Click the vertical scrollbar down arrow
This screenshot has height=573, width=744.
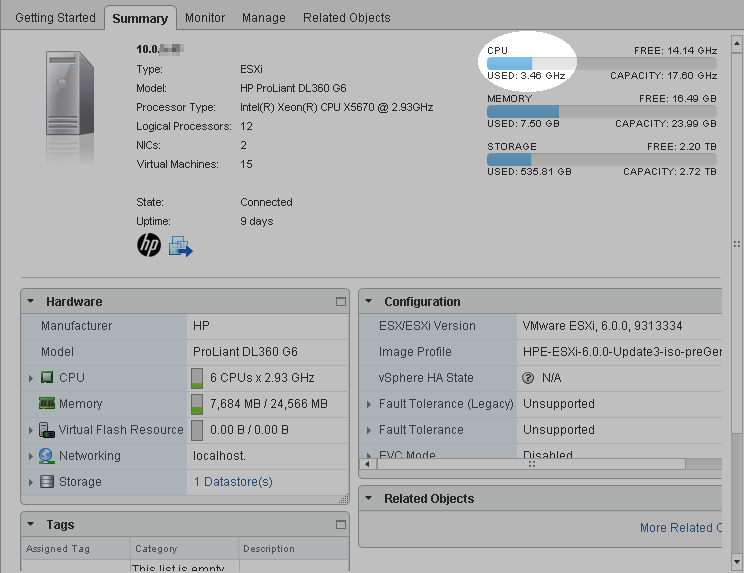coord(736,563)
